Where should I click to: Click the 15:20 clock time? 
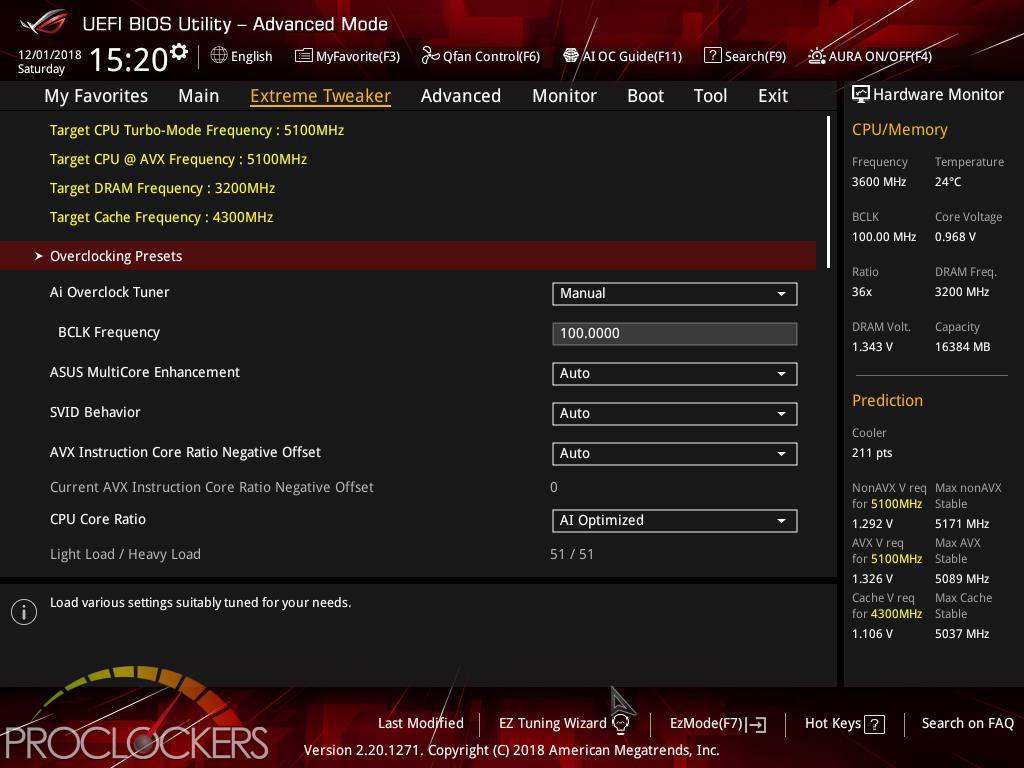pos(129,59)
